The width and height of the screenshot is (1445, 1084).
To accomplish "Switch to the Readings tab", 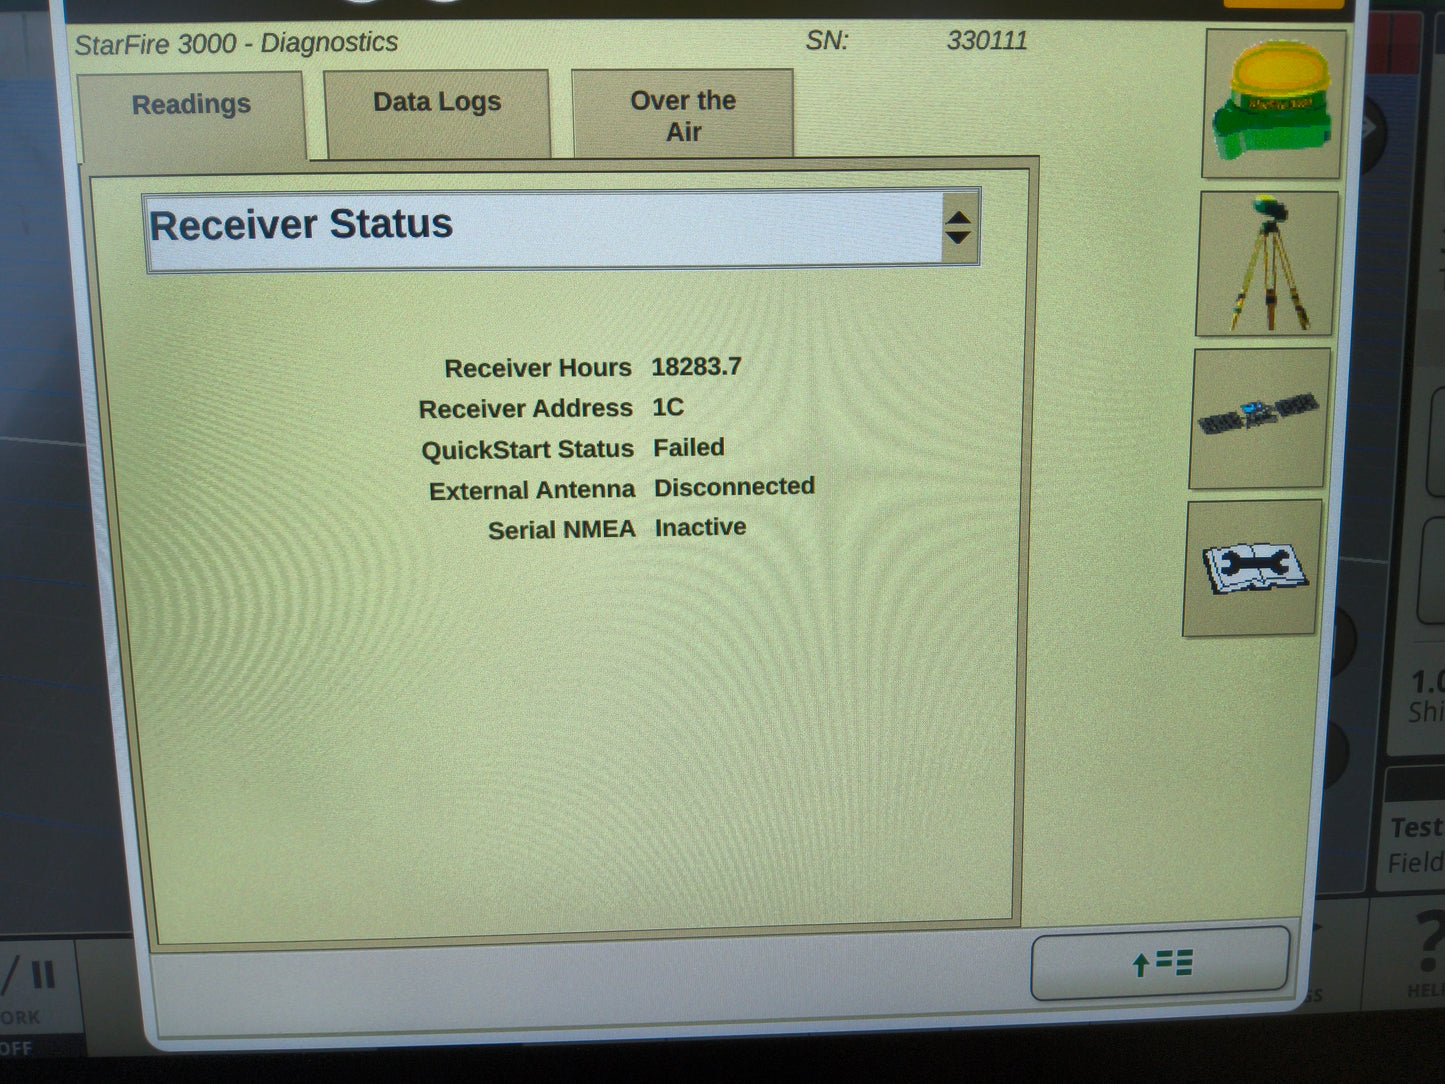I will tap(192, 104).
